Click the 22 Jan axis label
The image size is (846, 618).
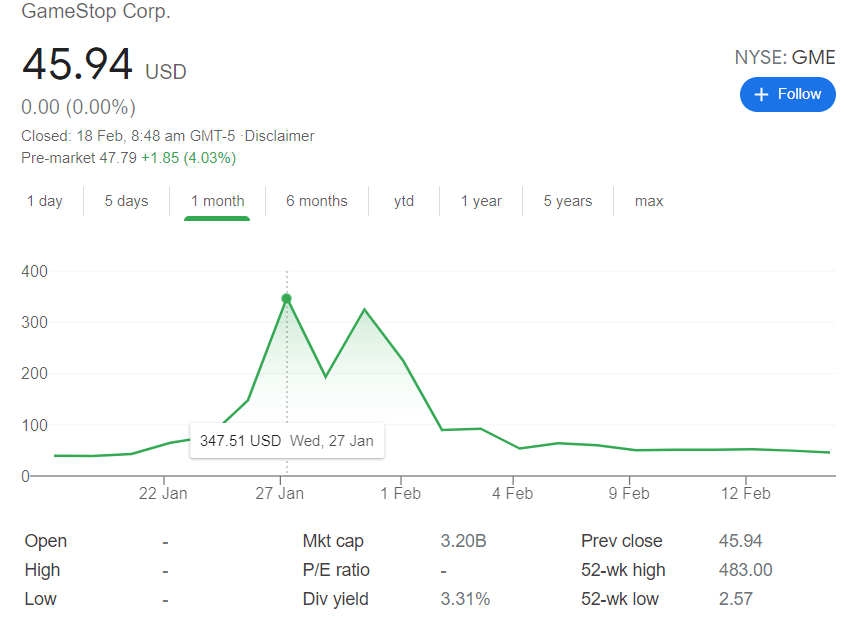click(163, 493)
